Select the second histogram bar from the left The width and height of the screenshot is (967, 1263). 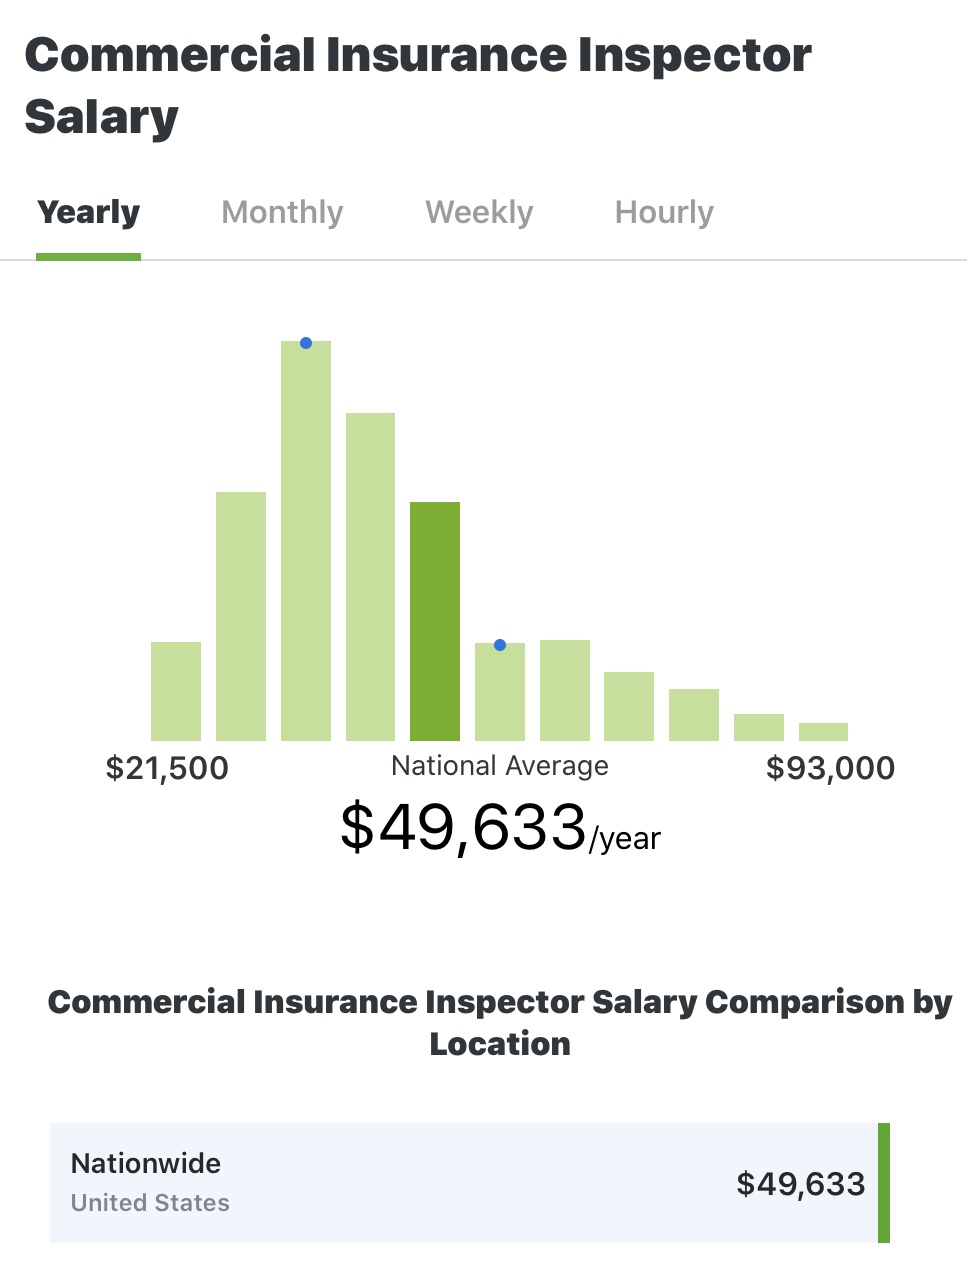coord(241,615)
